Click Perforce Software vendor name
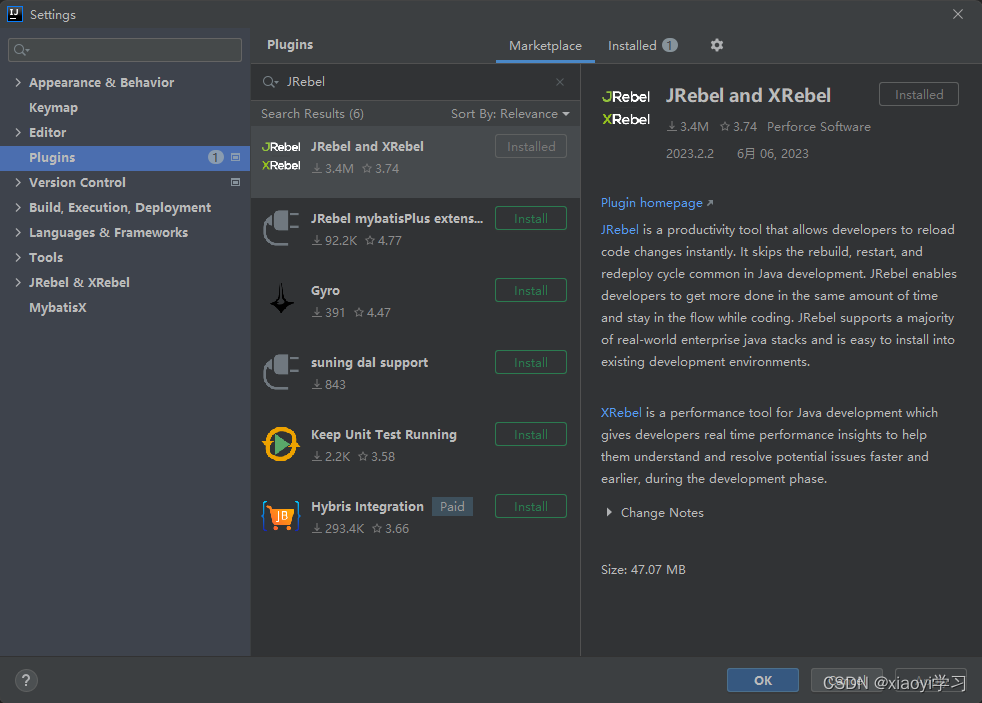Screen dimensions: 982x703 point(819,126)
